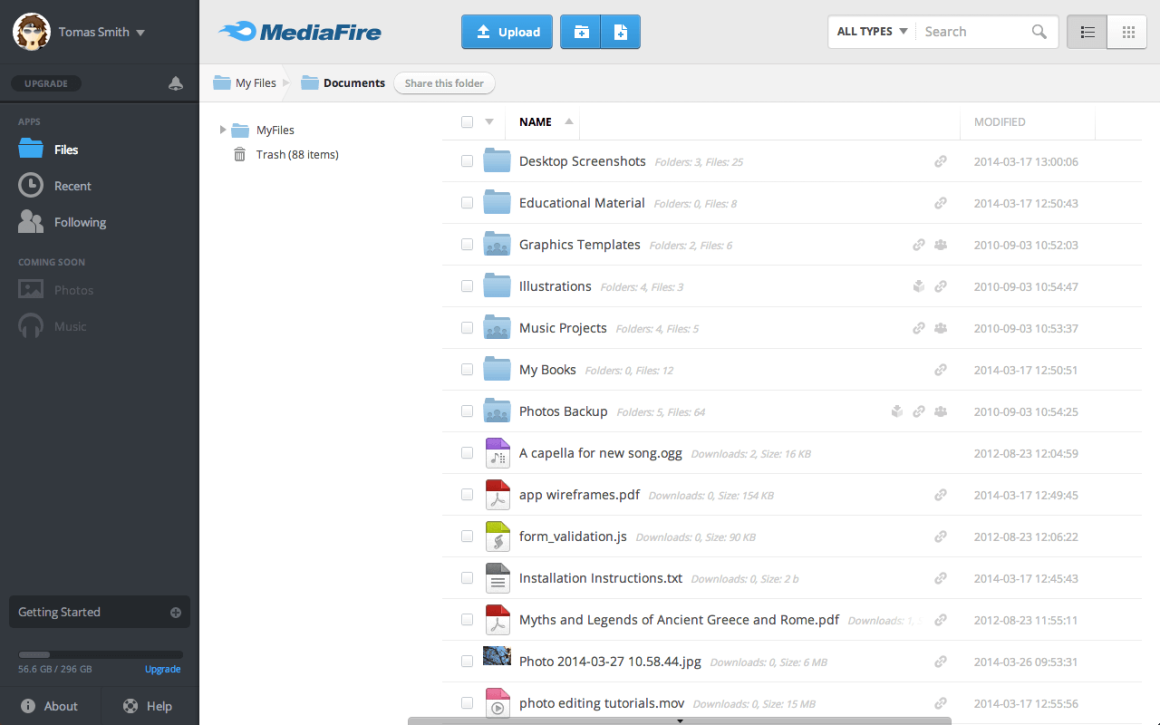This screenshot has height=725, width=1160.
Task: Click inside the Search field
Action: pyautogui.click(x=975, y=31)
